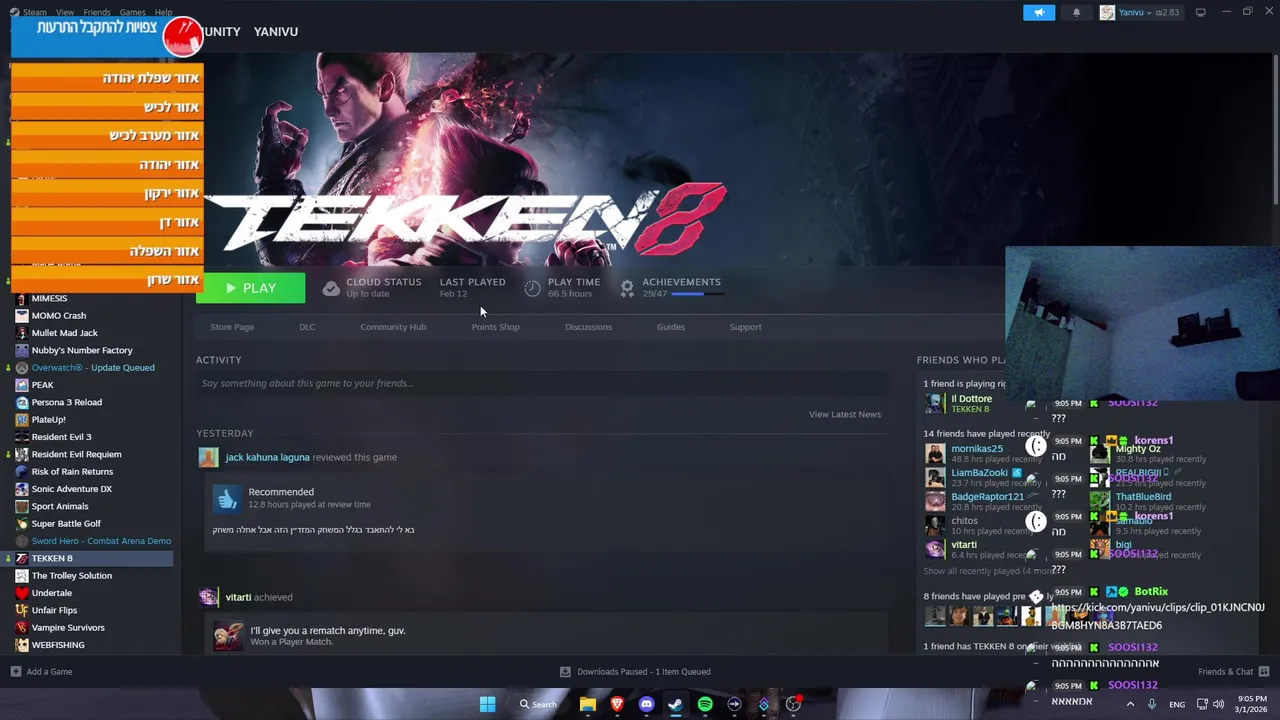
Task: Click the Undertale heart icon in library
Action: 22,593
